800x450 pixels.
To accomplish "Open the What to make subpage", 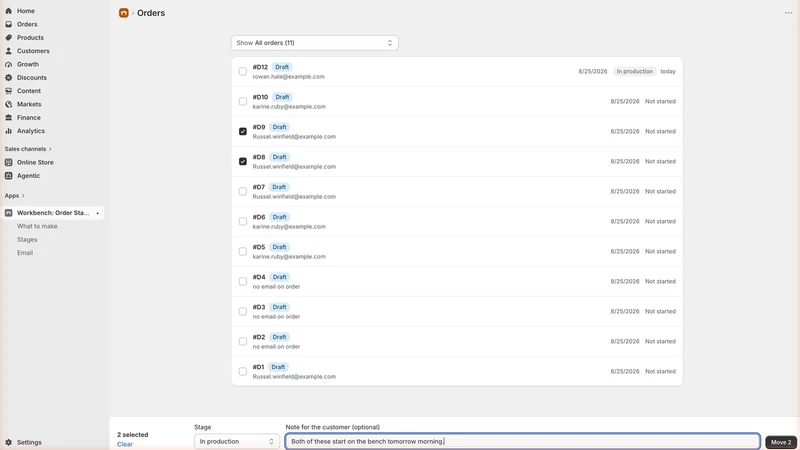I will point(37,226).
